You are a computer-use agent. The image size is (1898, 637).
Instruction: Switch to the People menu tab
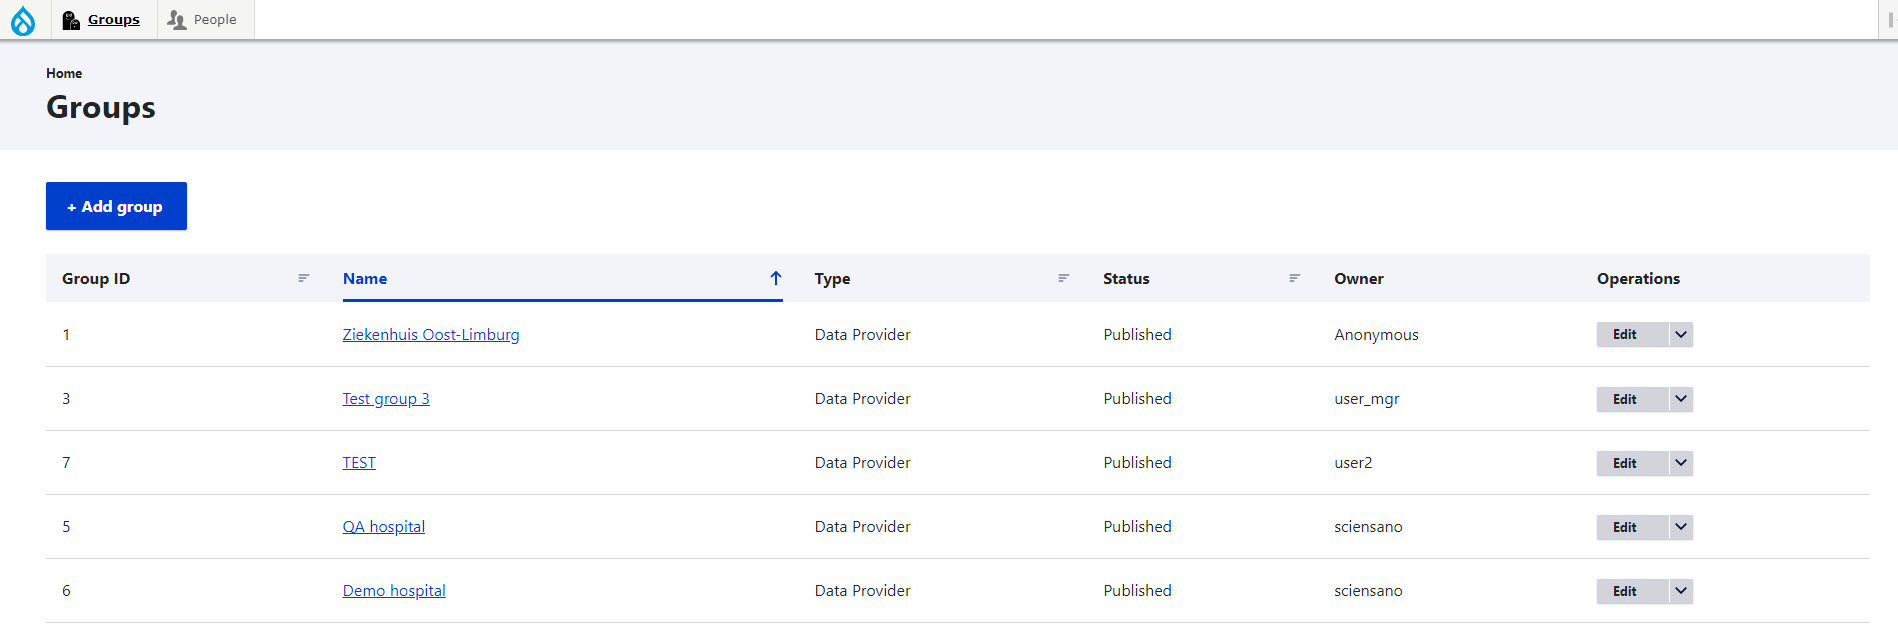[x=215, y=20]
